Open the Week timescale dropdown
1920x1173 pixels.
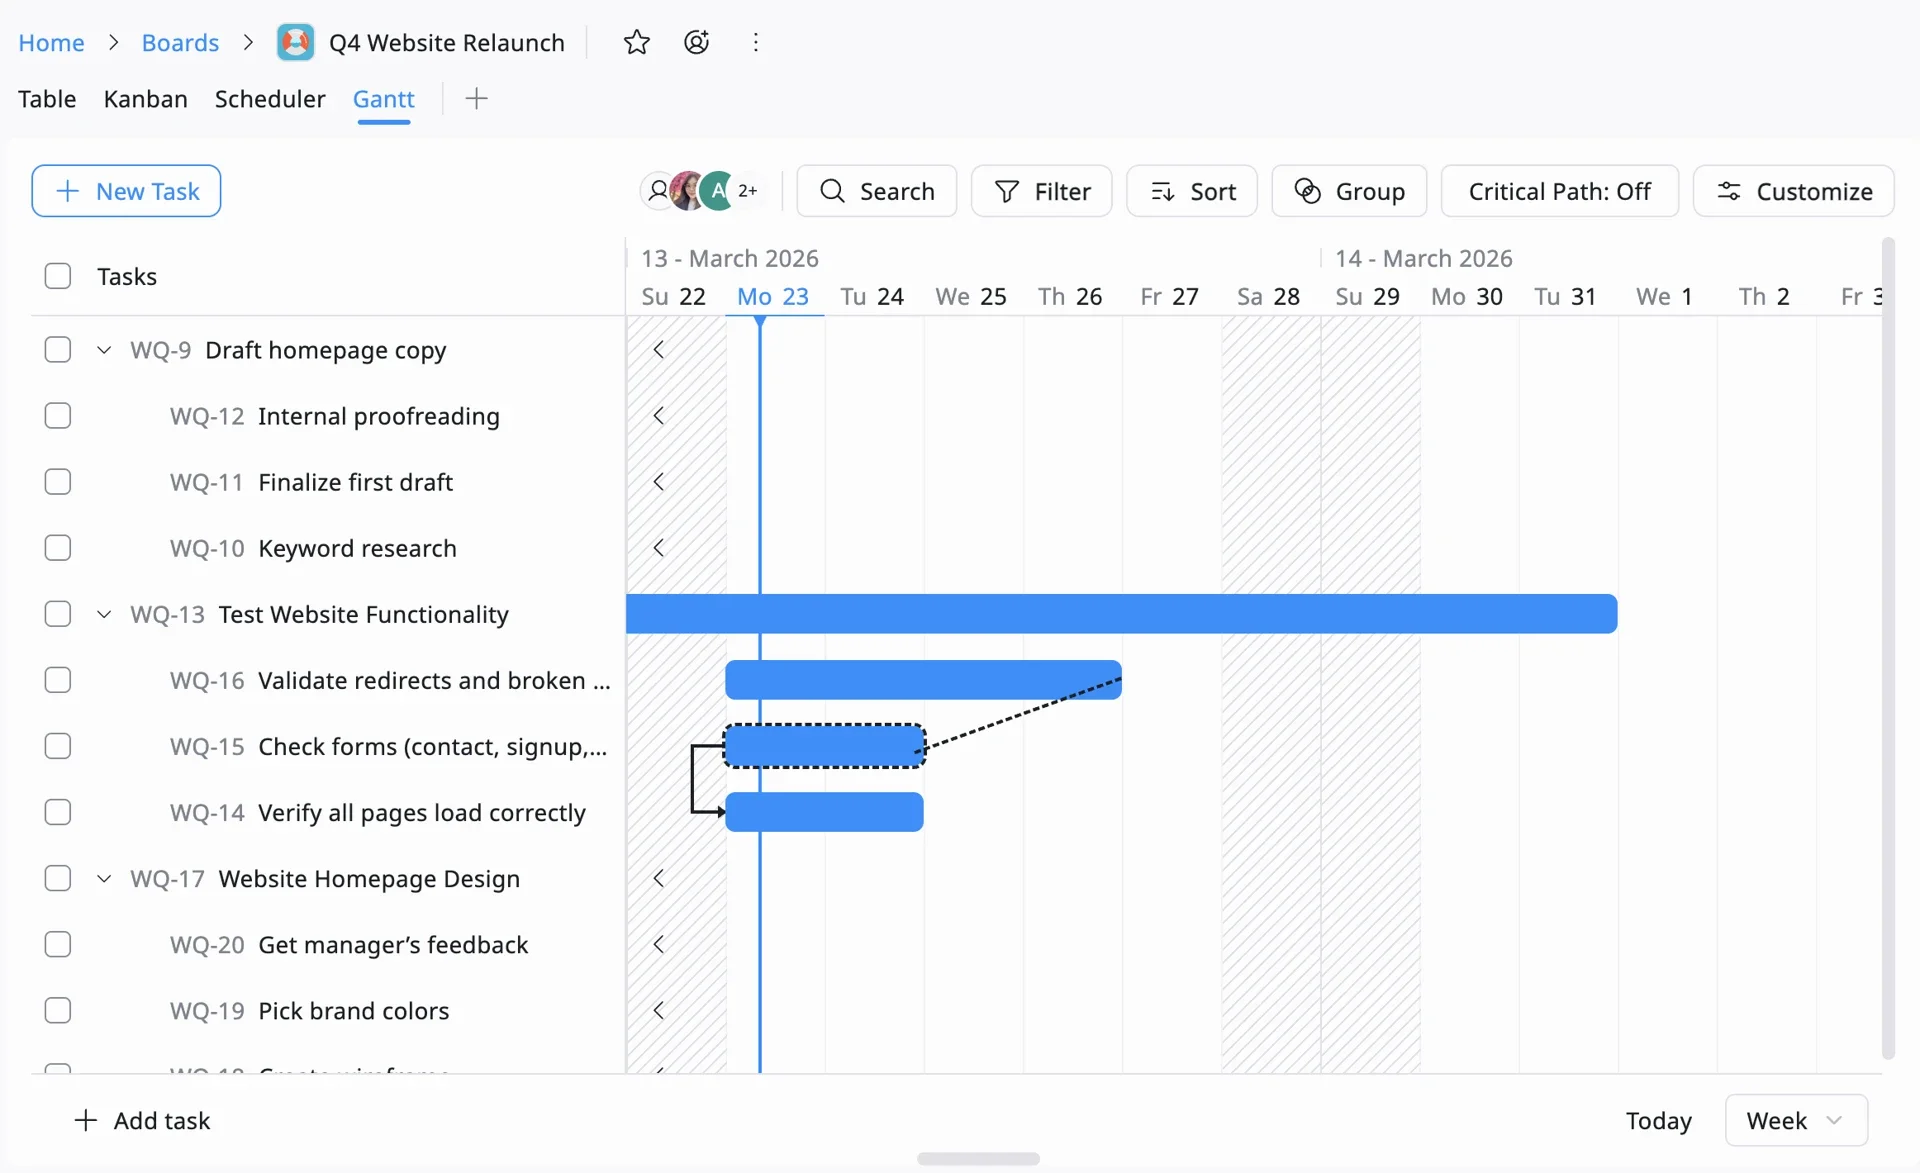point(1796,1120)
